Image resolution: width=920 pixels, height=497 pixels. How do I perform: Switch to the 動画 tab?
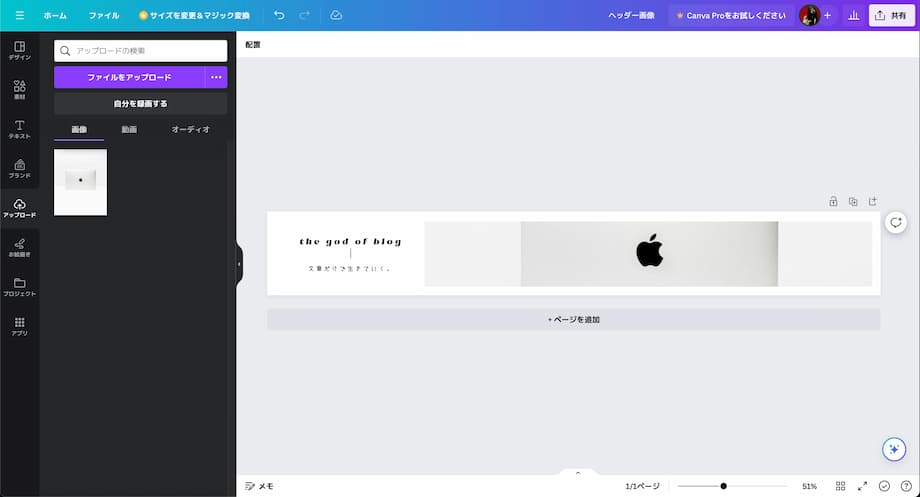point(129,130)
